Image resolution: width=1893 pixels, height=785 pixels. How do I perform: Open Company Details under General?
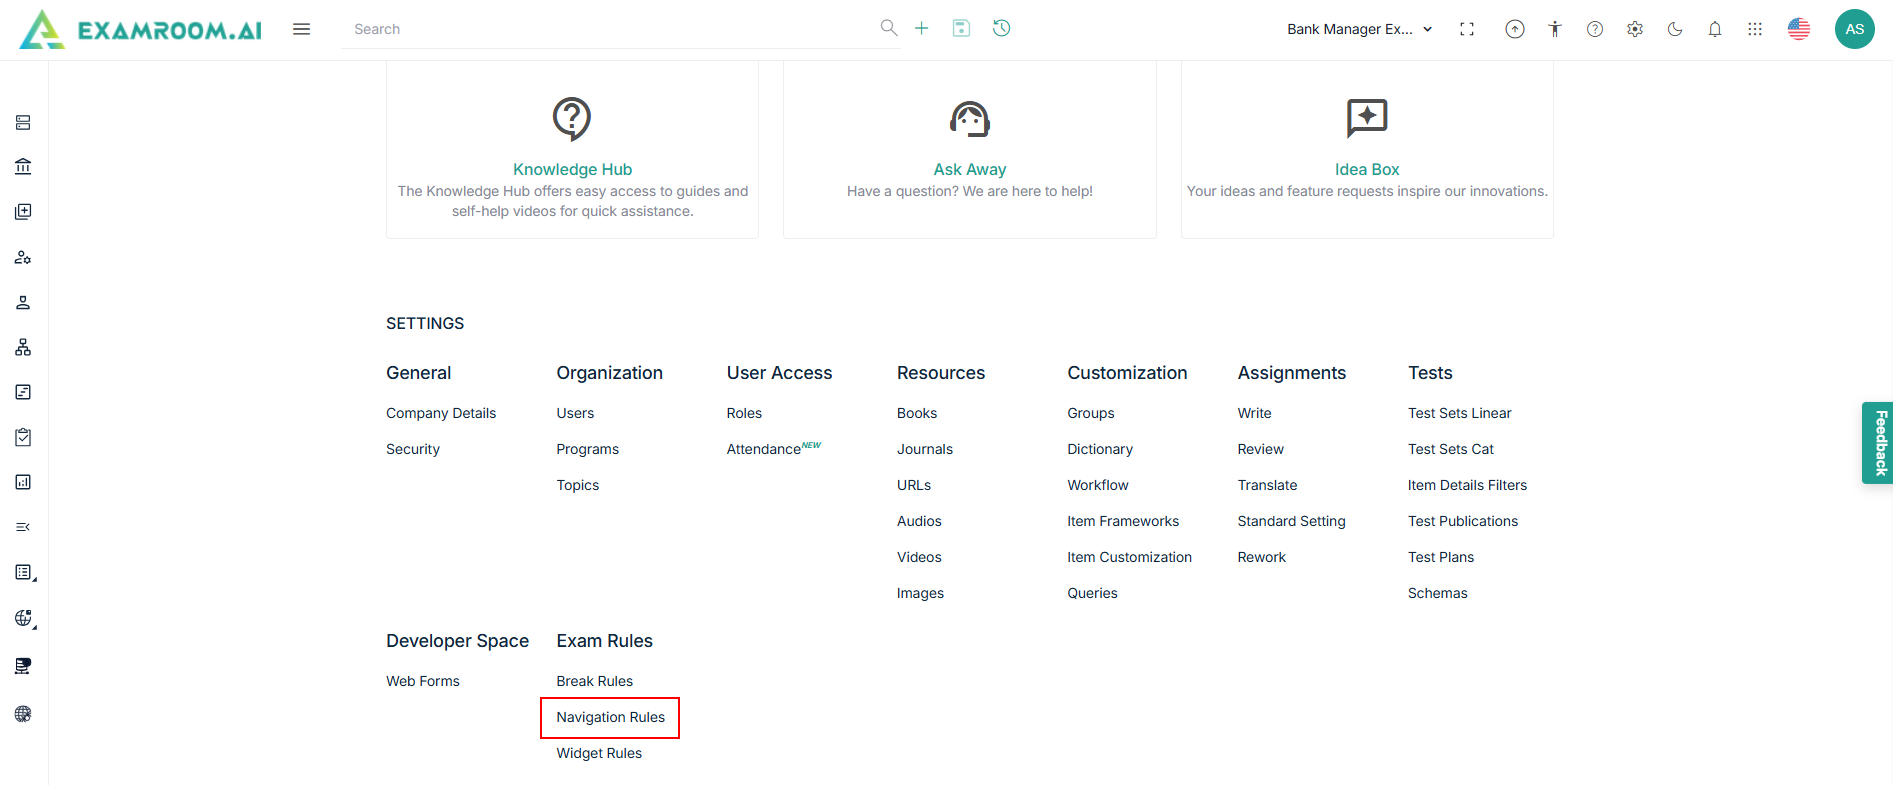click(x=441, y=413)
